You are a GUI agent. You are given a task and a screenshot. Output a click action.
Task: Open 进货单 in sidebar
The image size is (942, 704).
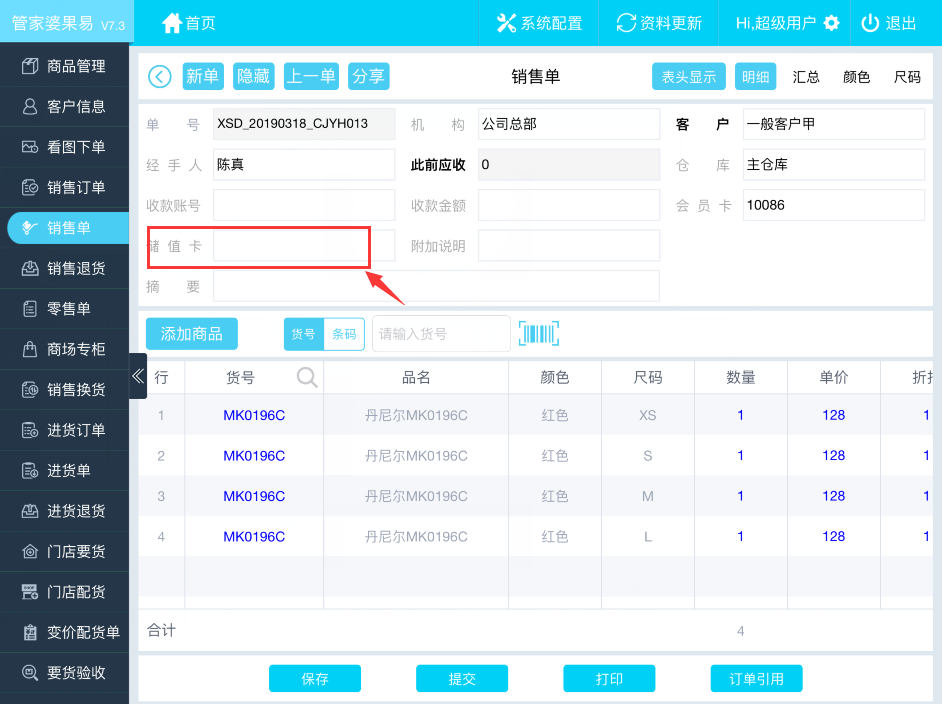[65, 470]
